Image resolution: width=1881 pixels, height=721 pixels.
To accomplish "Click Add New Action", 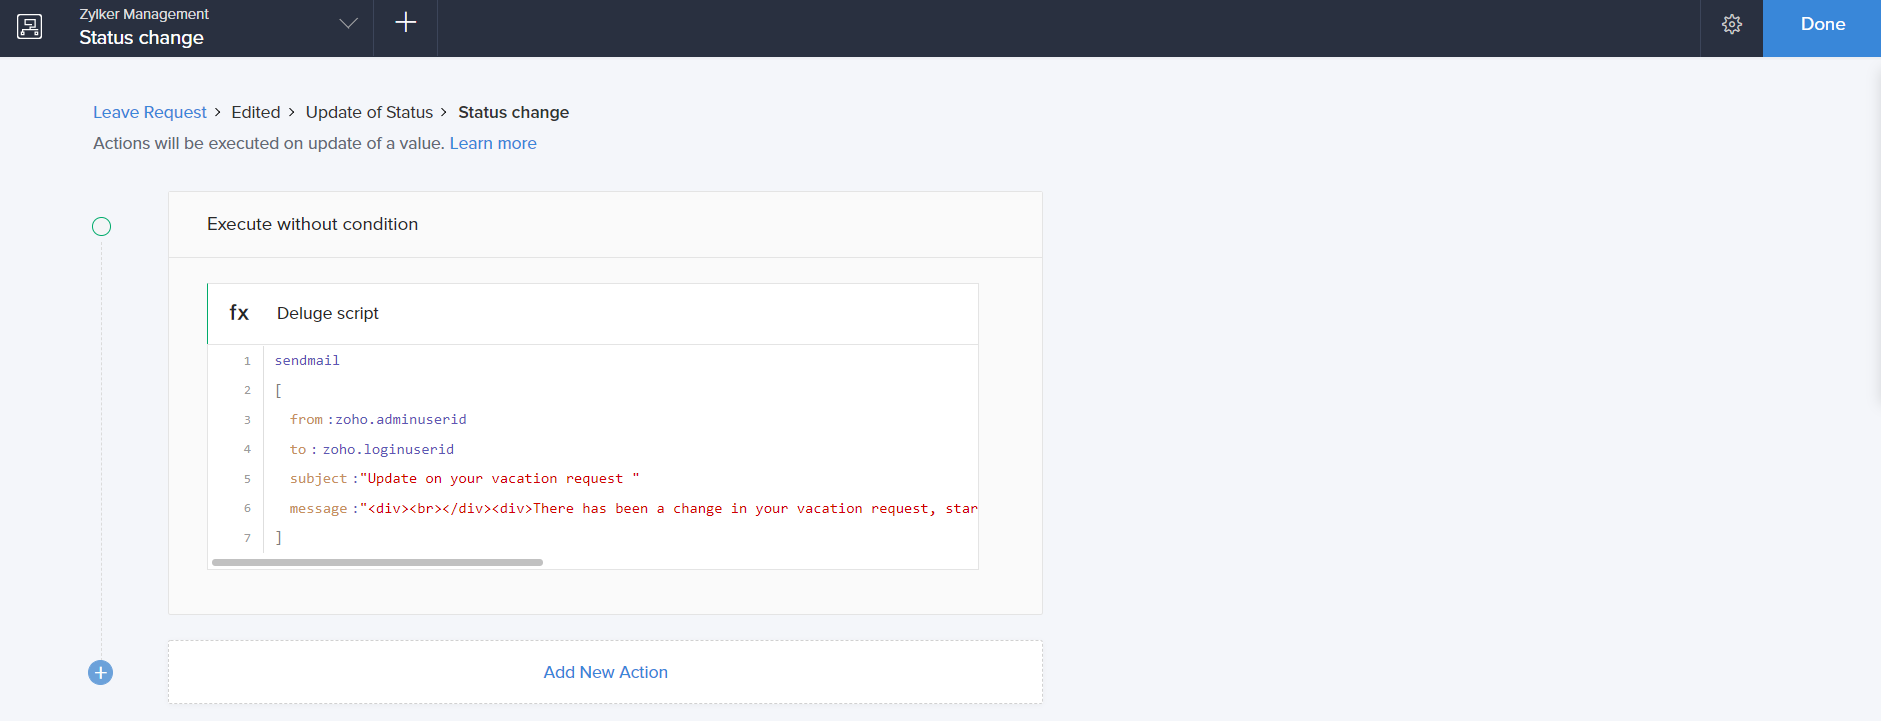I will point(605,673).
